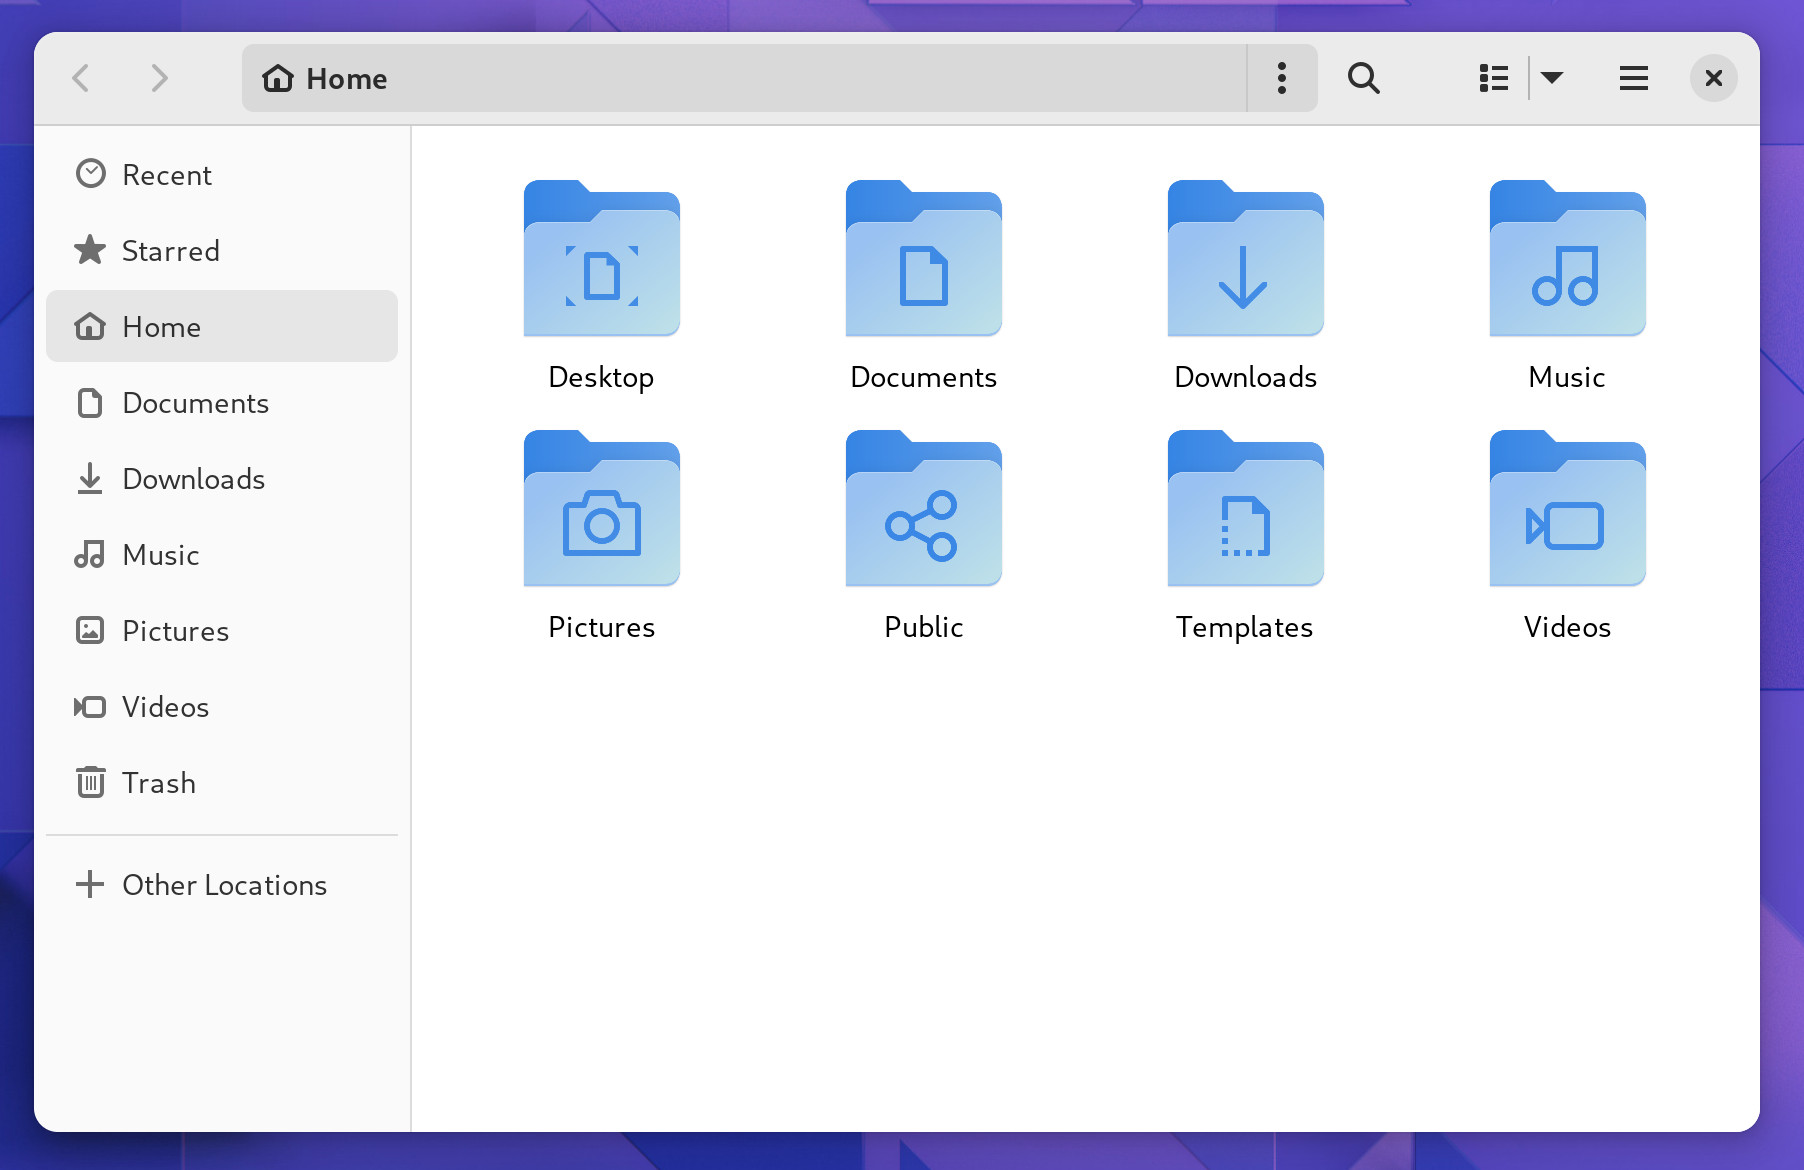The image size is (1804, 1170).
Task: Click the Starred sidebar icon
Action: click(x=91, y=251)
